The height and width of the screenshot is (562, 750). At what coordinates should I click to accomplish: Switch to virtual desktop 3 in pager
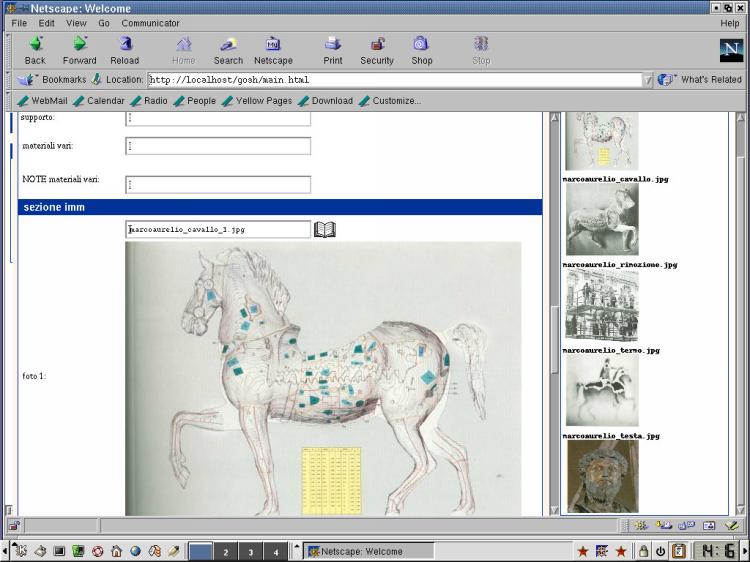250,551
